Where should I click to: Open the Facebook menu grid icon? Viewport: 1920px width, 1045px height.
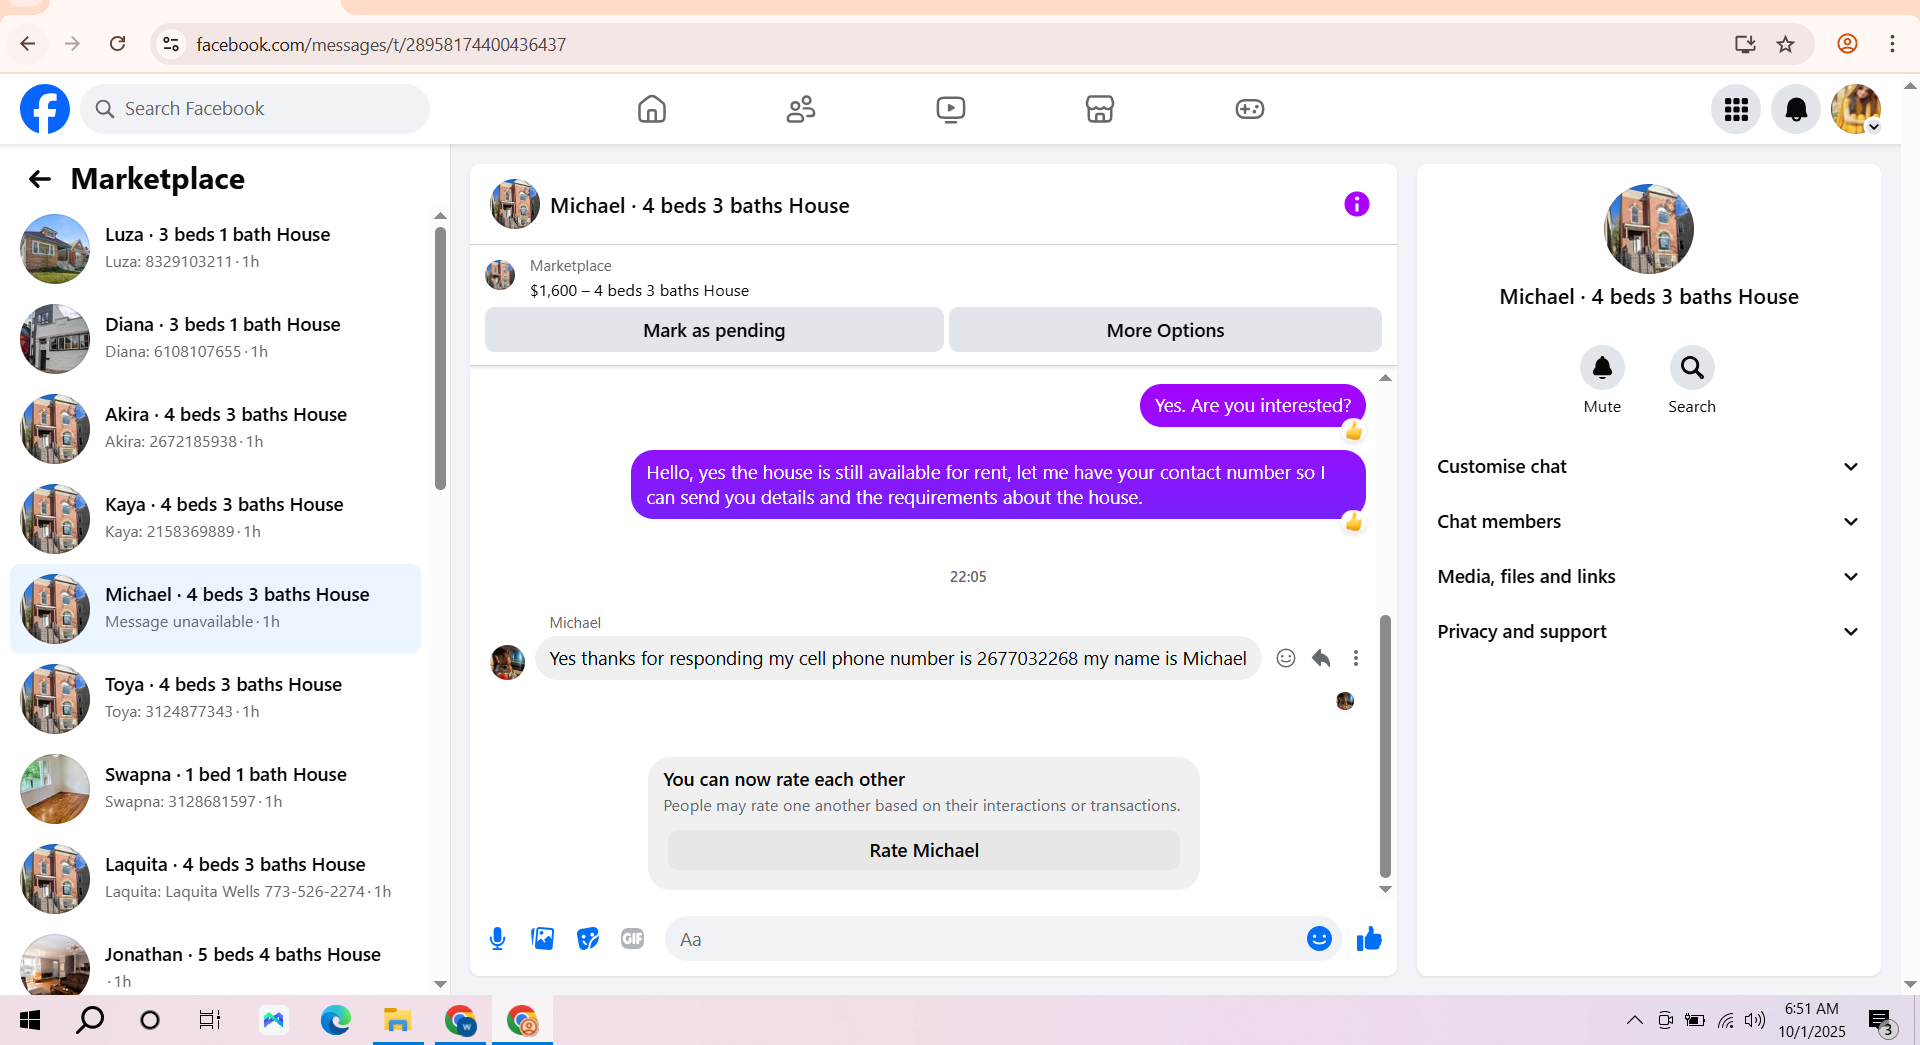click(1736, 109)
